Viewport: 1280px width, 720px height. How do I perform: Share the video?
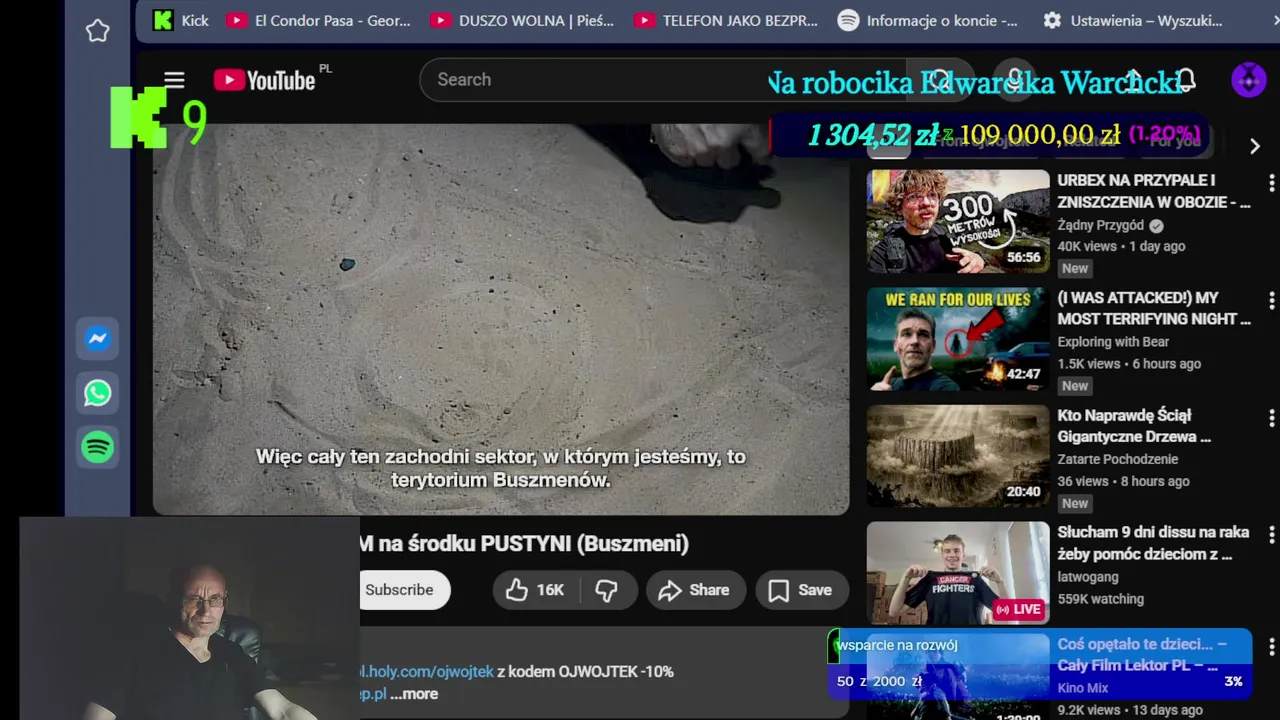[x=695, y=590]
